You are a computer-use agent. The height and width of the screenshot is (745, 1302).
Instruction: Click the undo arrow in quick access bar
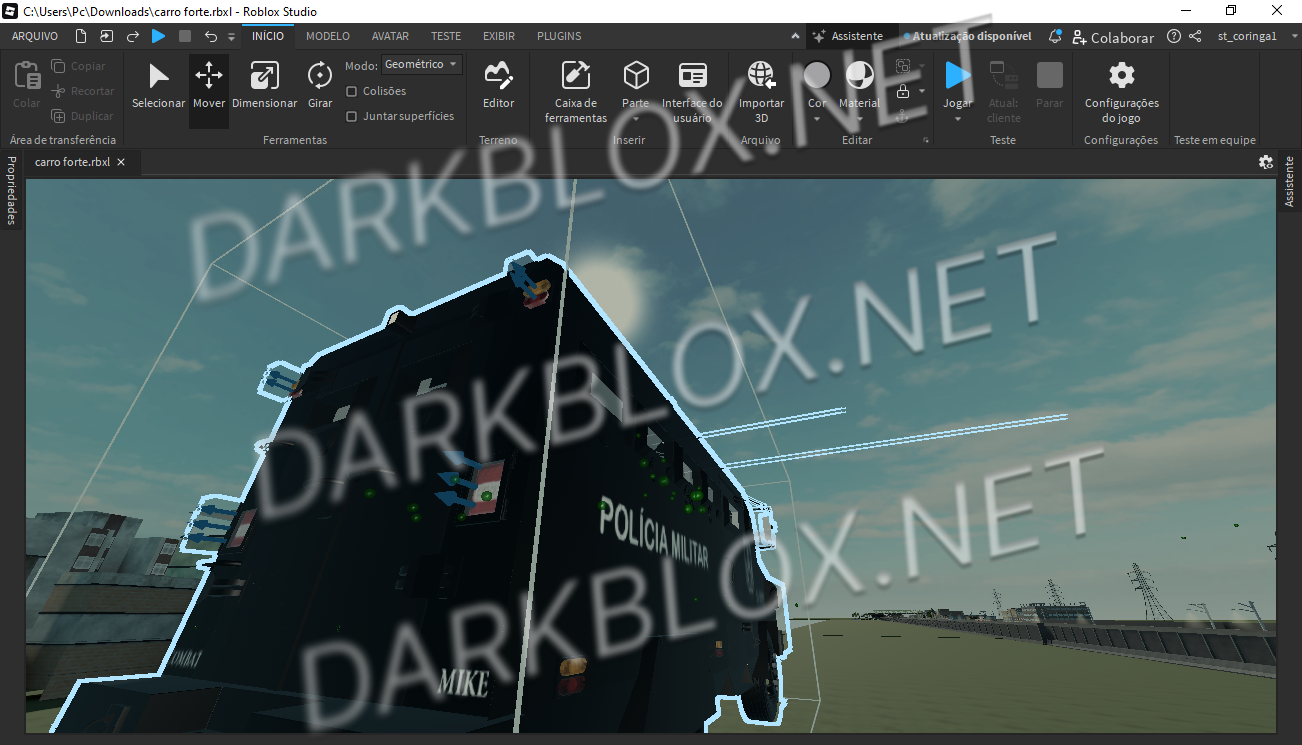pos(210,36)
